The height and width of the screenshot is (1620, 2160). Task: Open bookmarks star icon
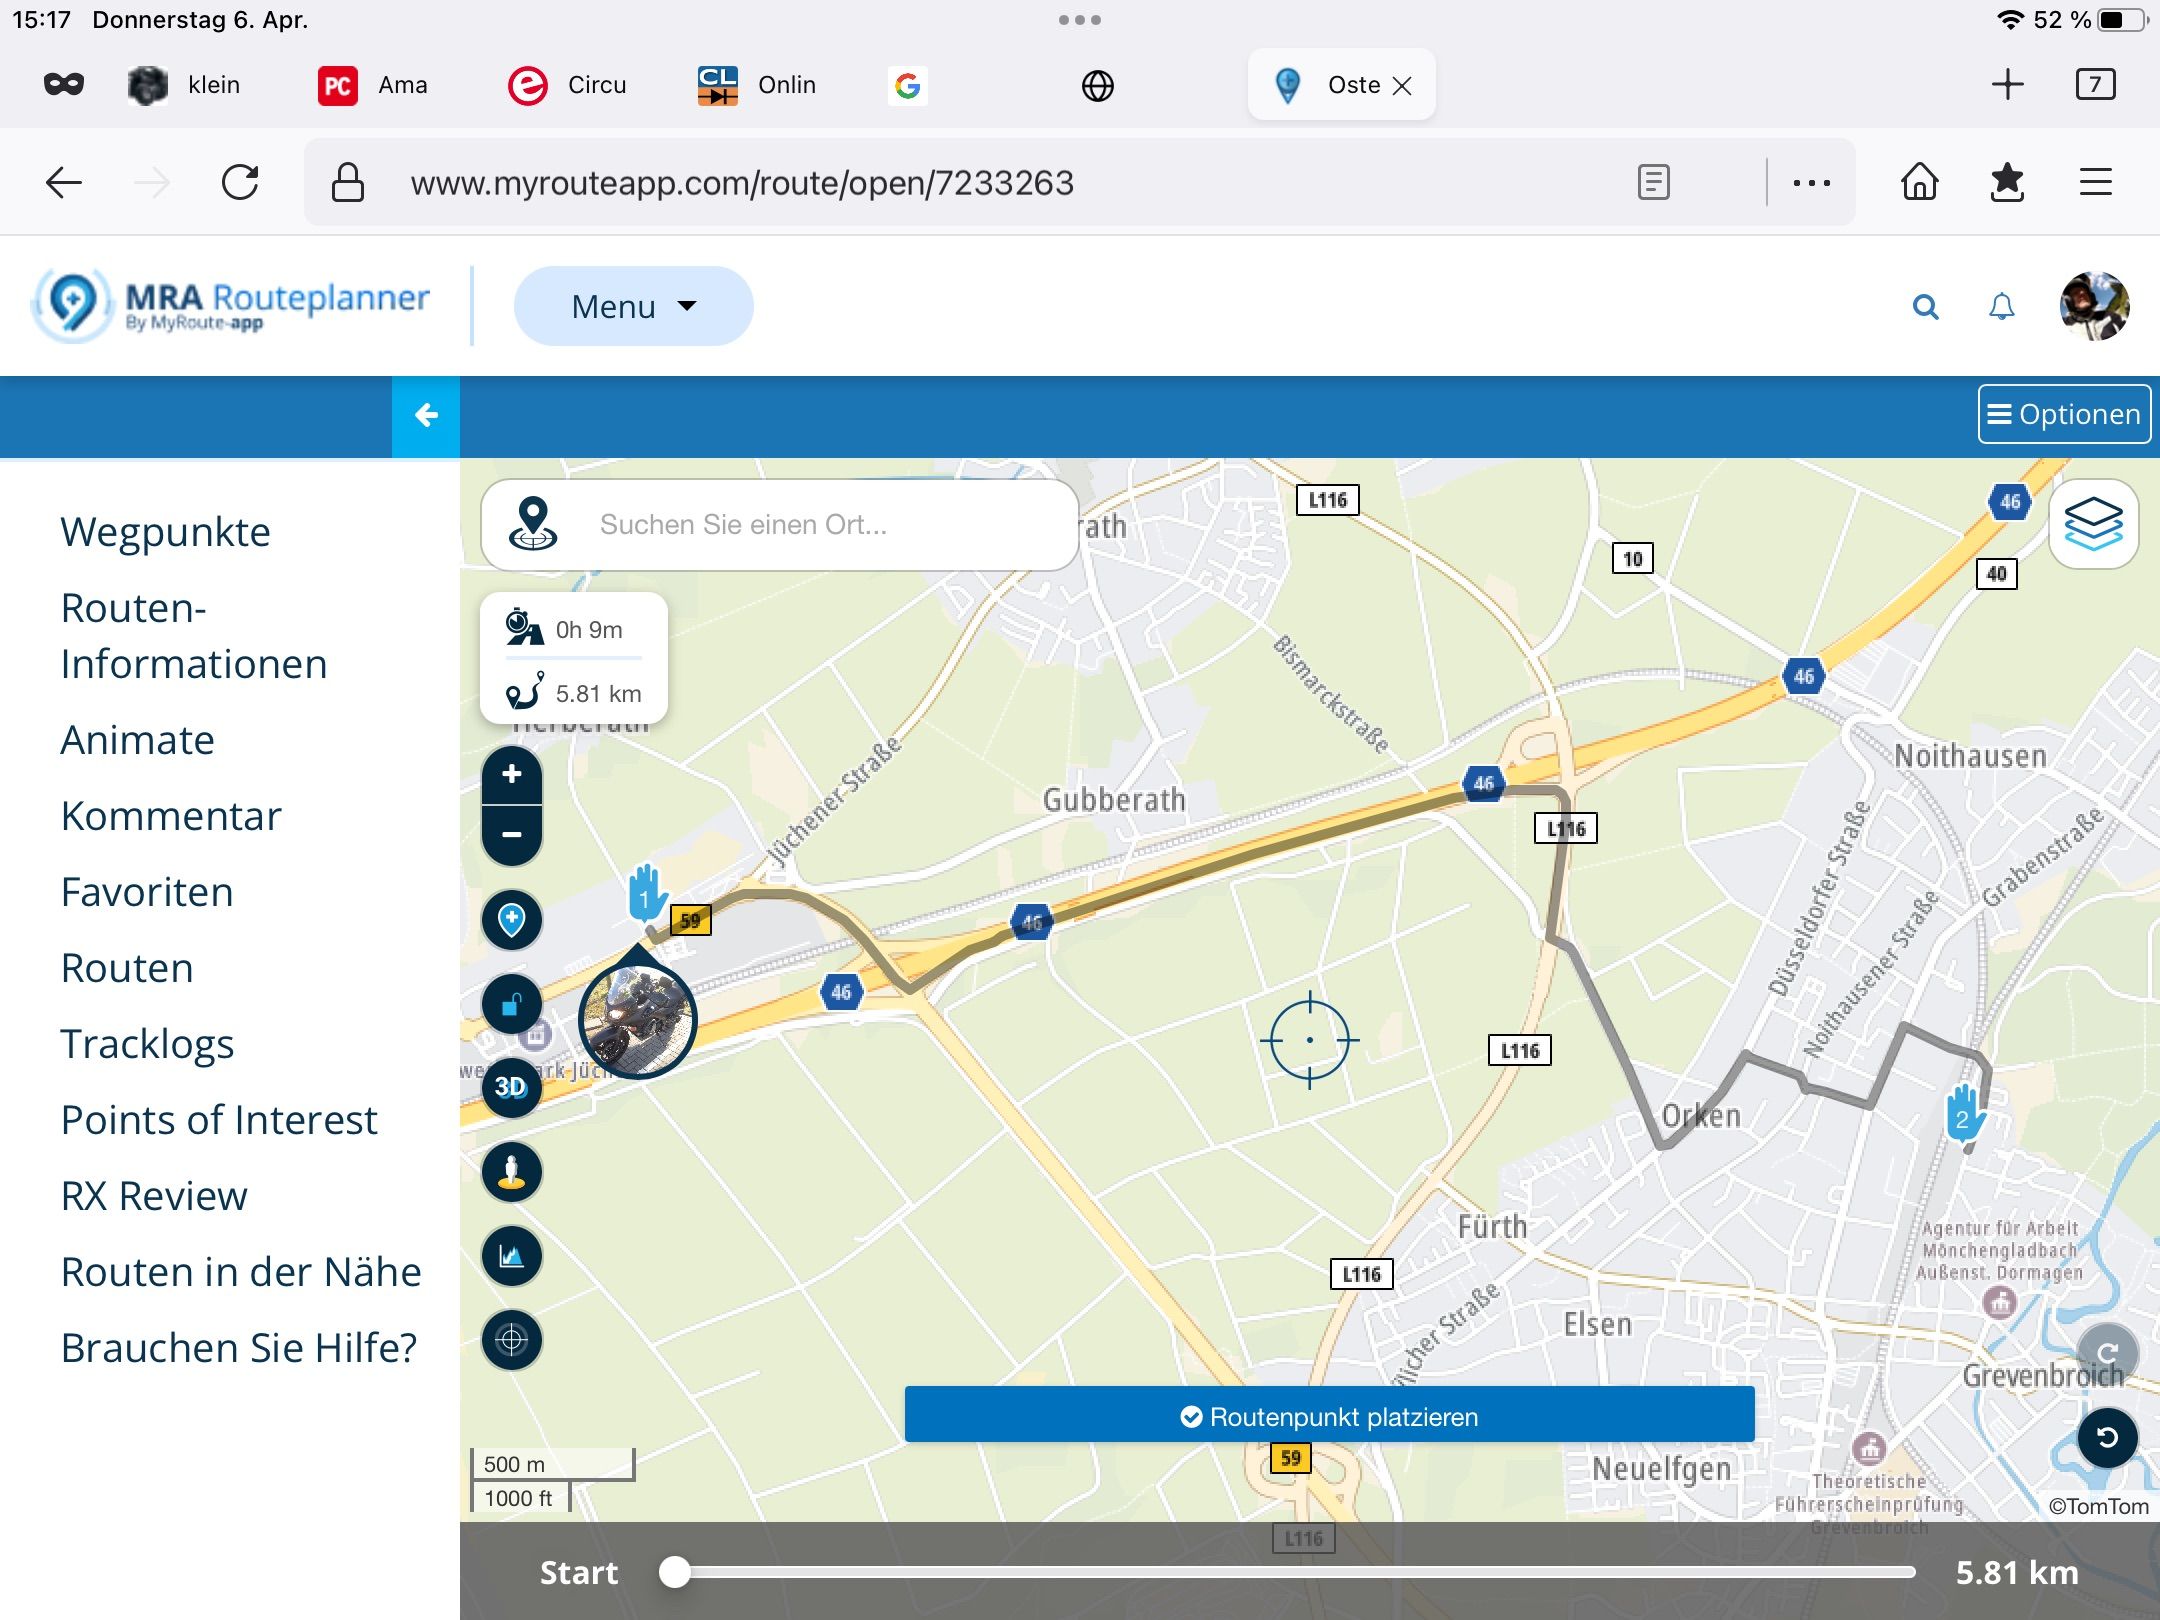tap(2006, 183)
